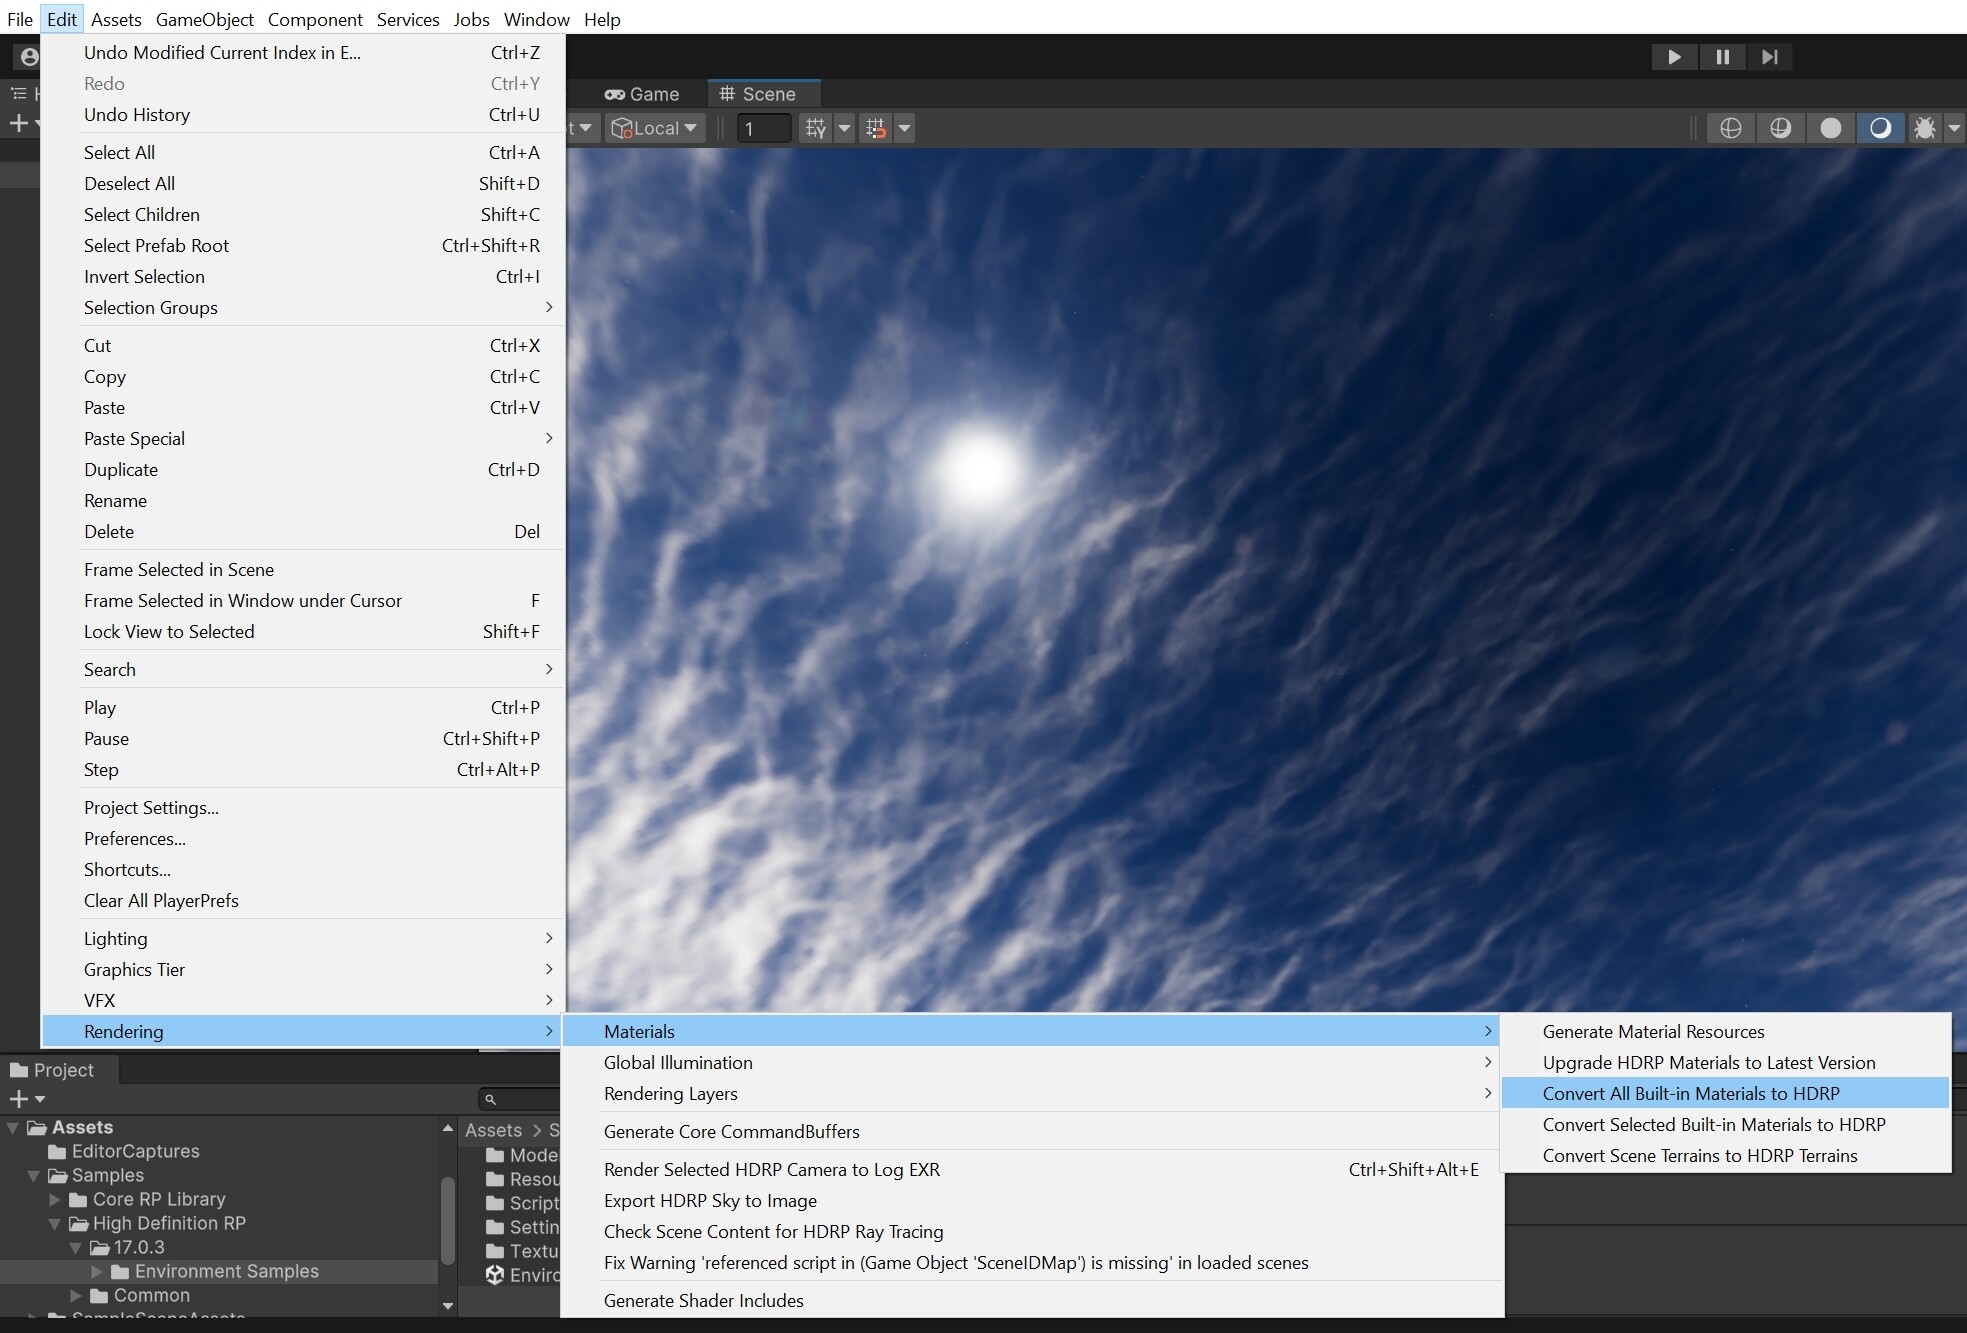Choose Export HDRP Sky to Image
Viewport: 1967px width, 1333px height.
(x=710, y=1200)
